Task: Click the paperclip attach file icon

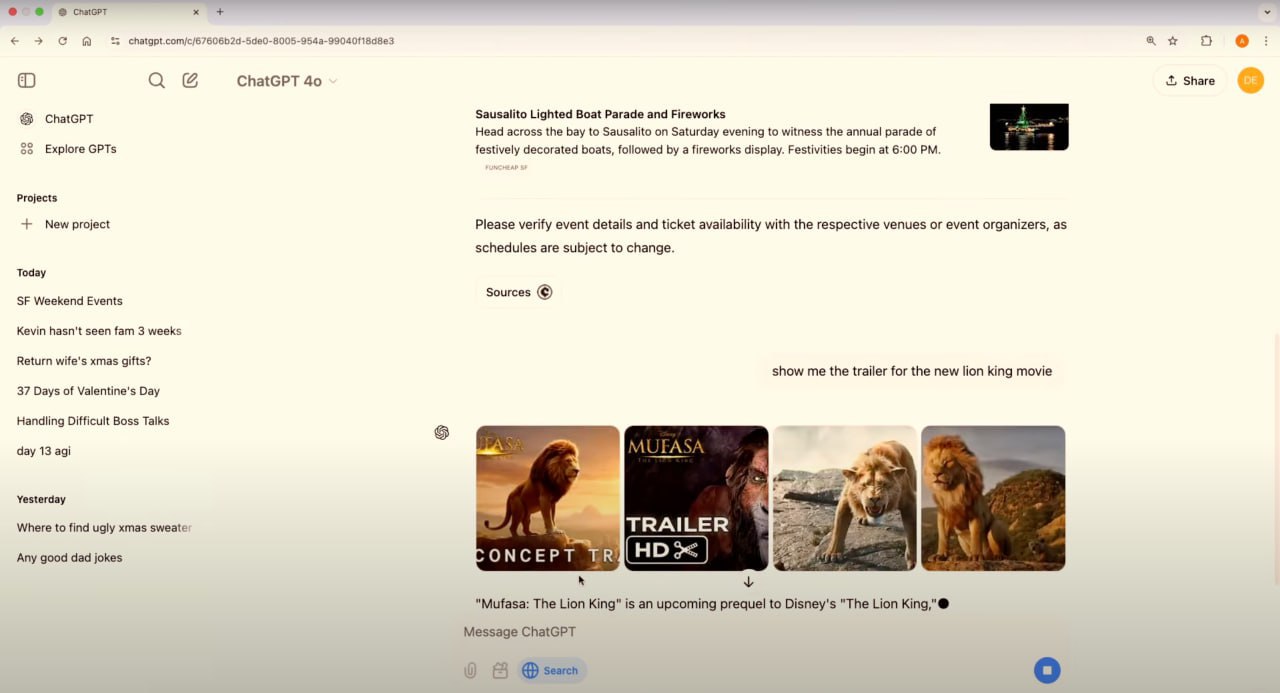Action: (470, 671)
